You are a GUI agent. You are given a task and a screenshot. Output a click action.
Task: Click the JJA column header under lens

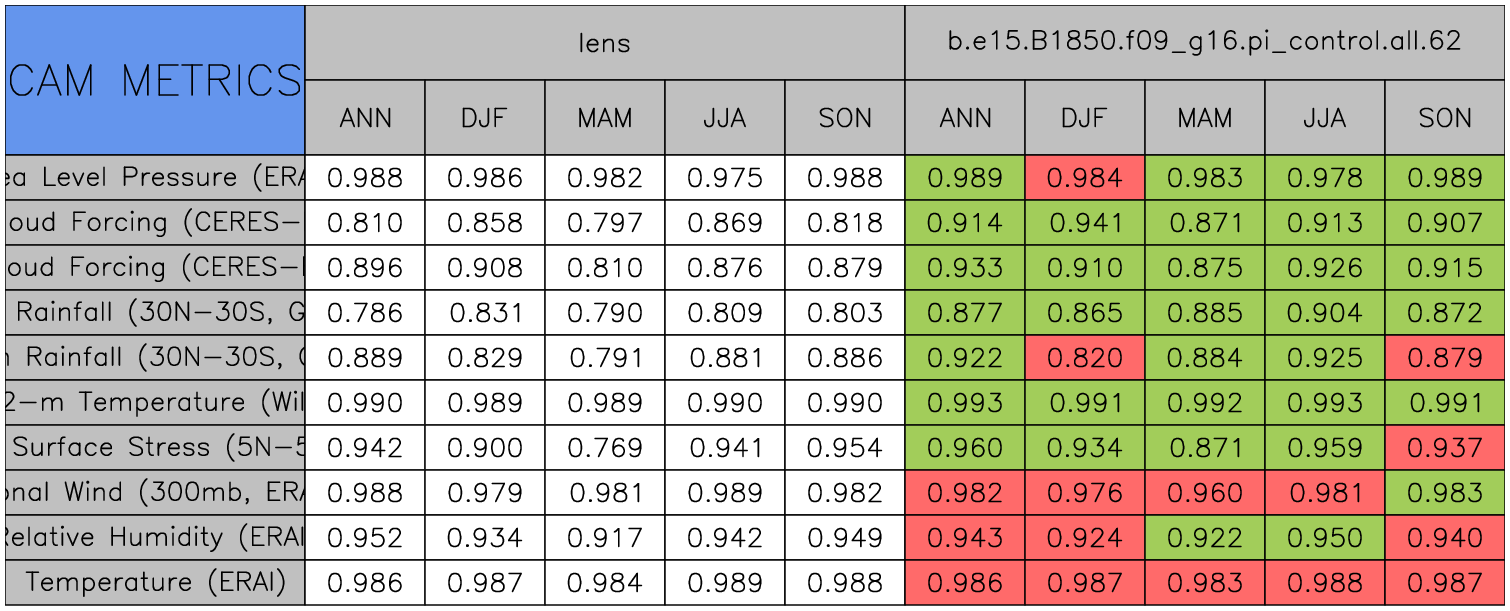pyautogui.click(x=724, y=118)
